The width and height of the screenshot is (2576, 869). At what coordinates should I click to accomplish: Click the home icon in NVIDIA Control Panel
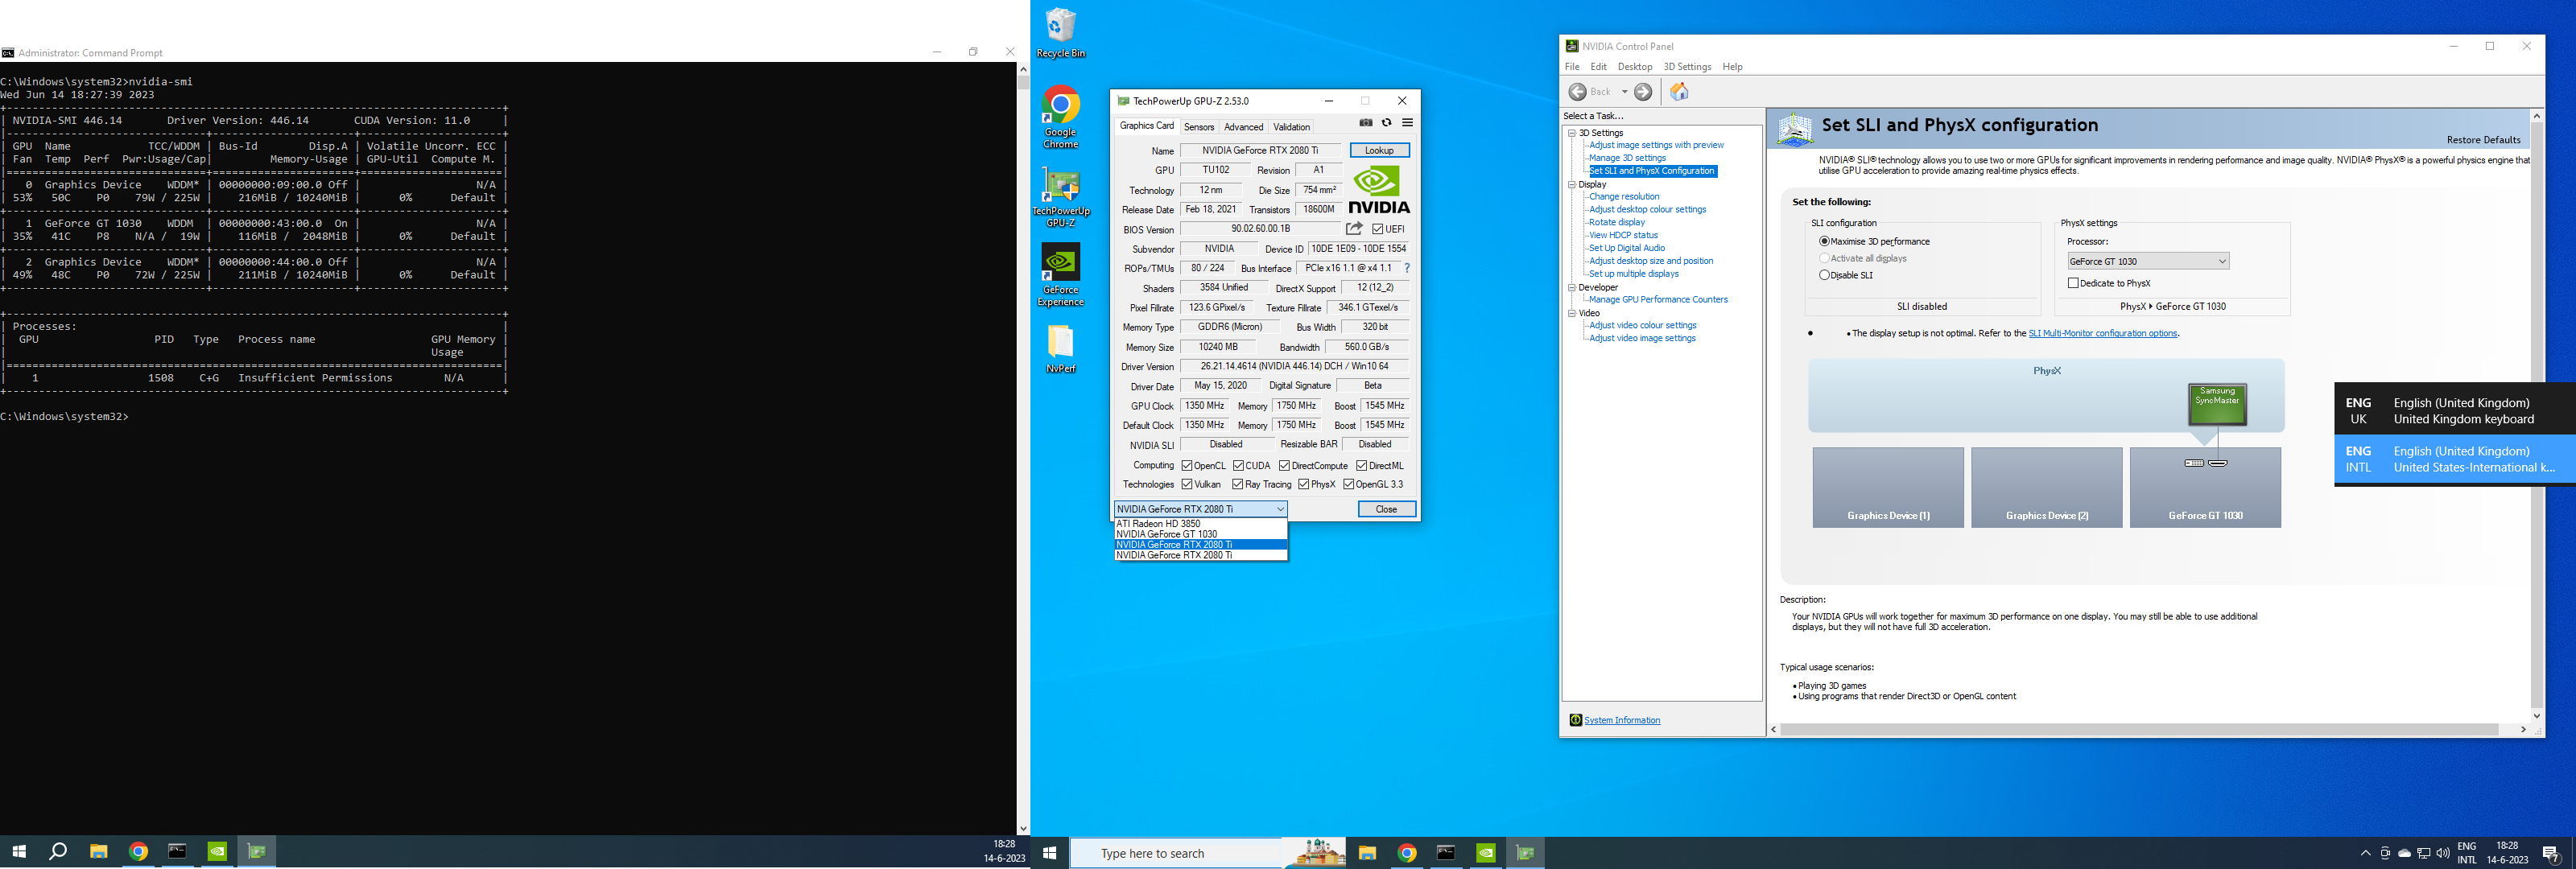click(x=1679, y=91)
